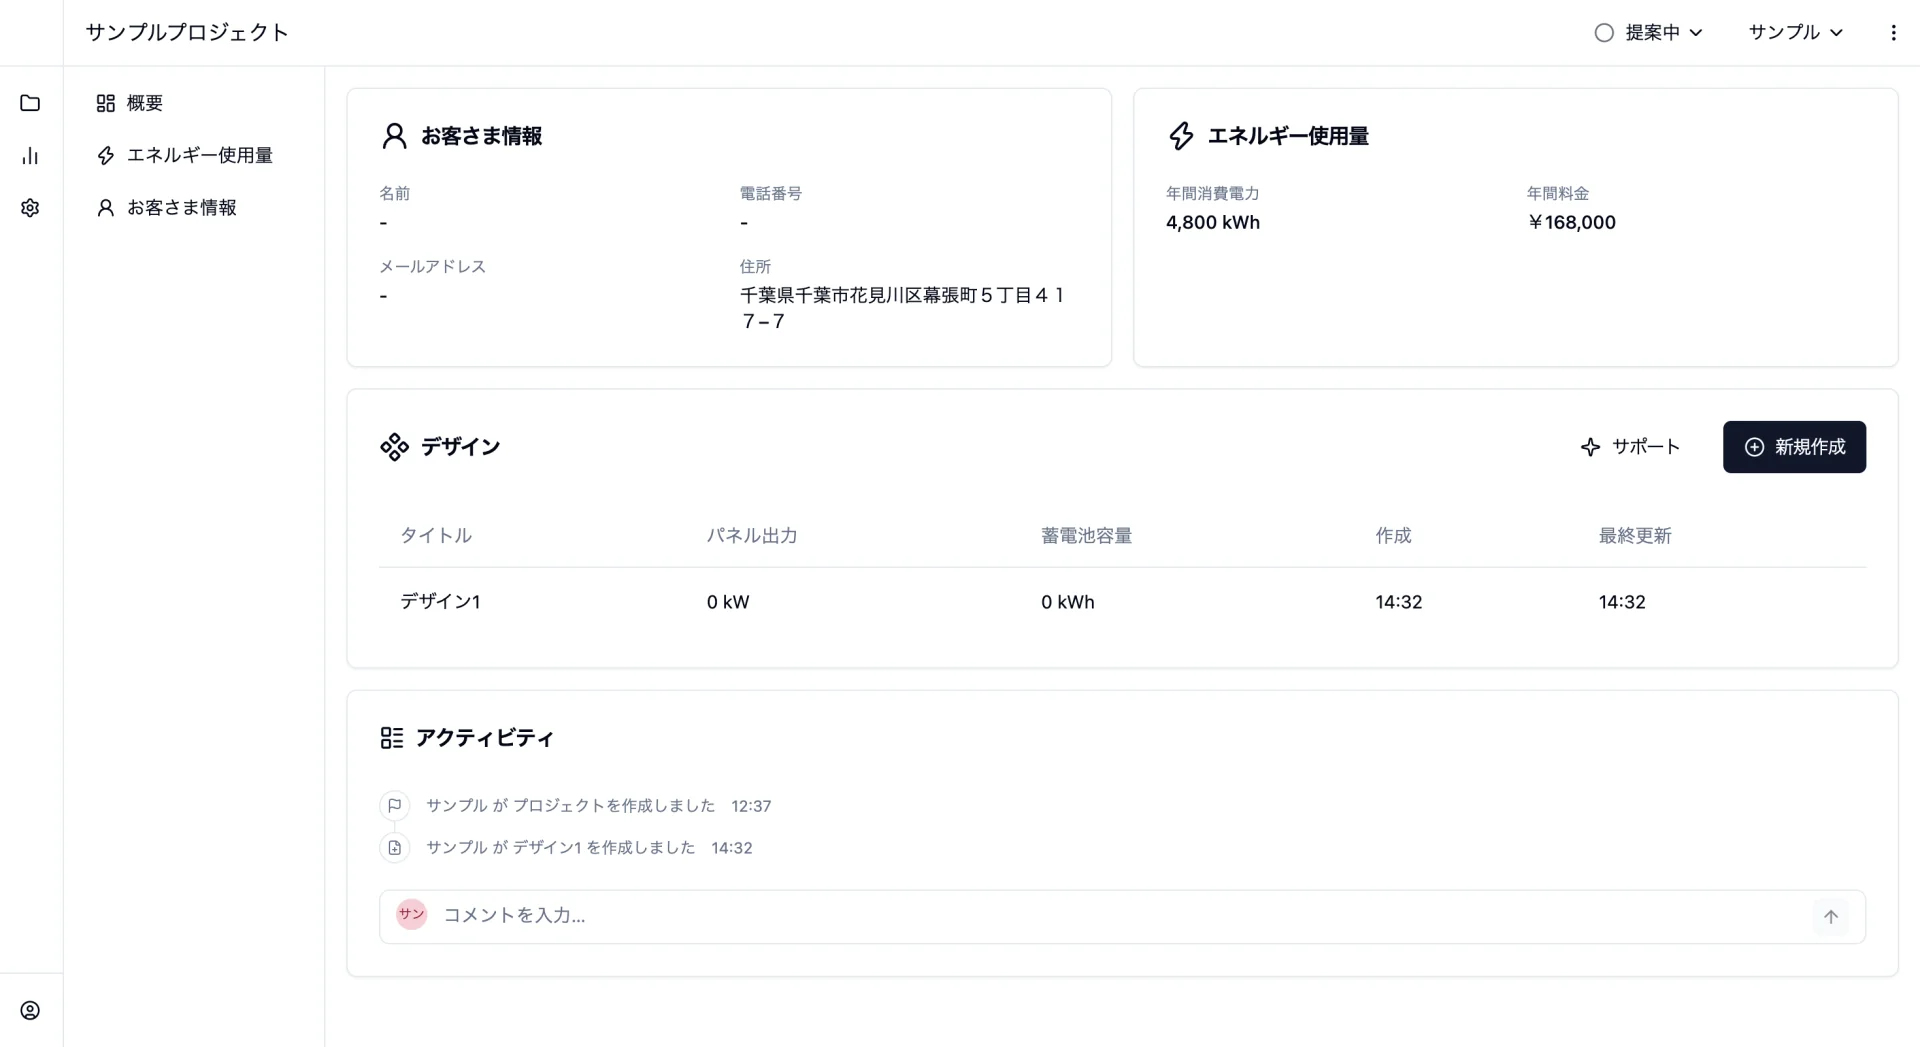Click the 電話番号 label
Screen dimensions: 1920x1047
coord(771,193)
